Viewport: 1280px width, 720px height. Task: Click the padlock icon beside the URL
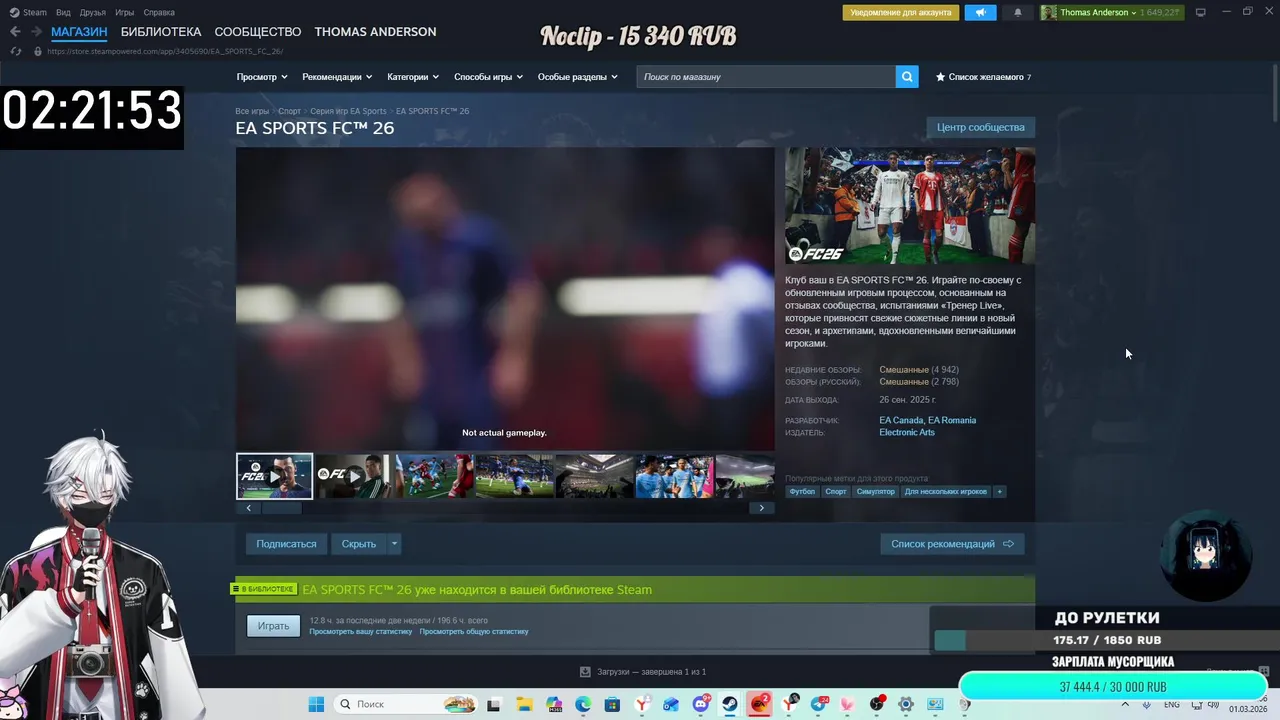click(38, 51)
